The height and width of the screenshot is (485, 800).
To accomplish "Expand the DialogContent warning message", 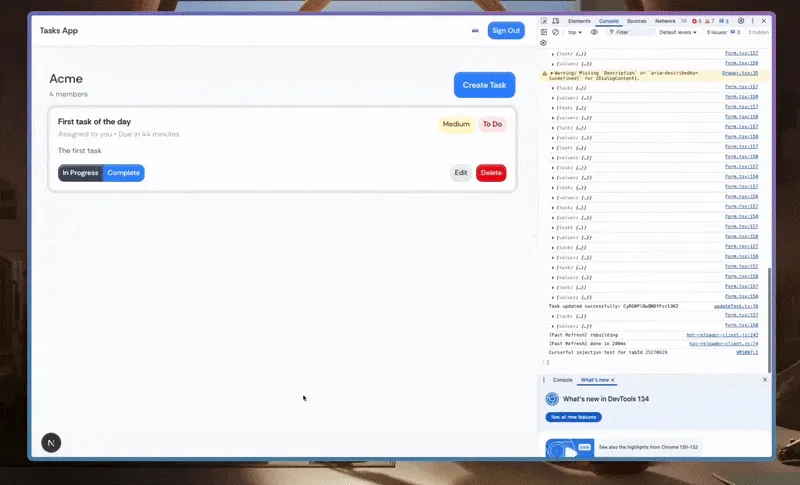I will (552, 73).
